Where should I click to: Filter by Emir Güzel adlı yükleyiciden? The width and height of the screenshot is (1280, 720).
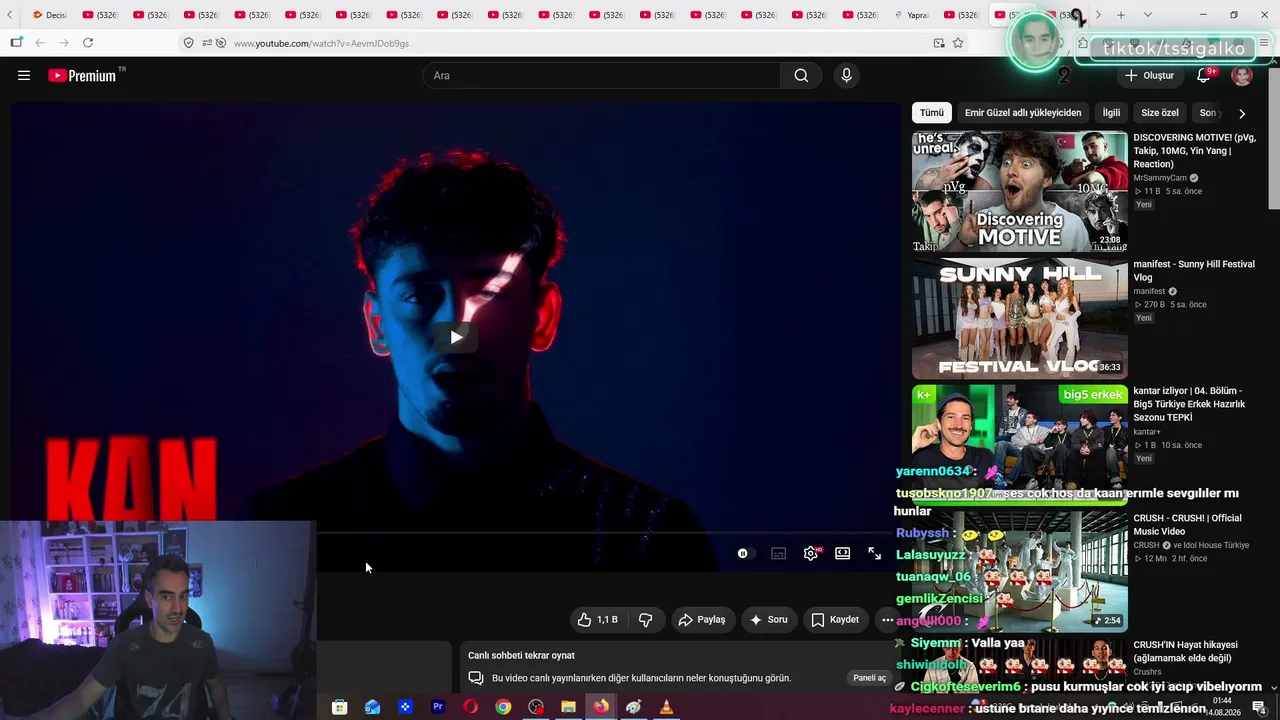pos(1023,113)
